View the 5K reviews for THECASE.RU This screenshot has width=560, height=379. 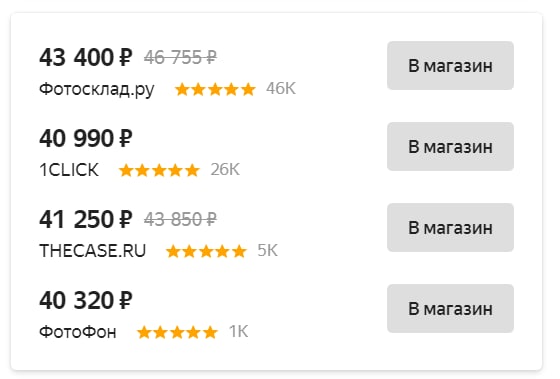[268, 251]
